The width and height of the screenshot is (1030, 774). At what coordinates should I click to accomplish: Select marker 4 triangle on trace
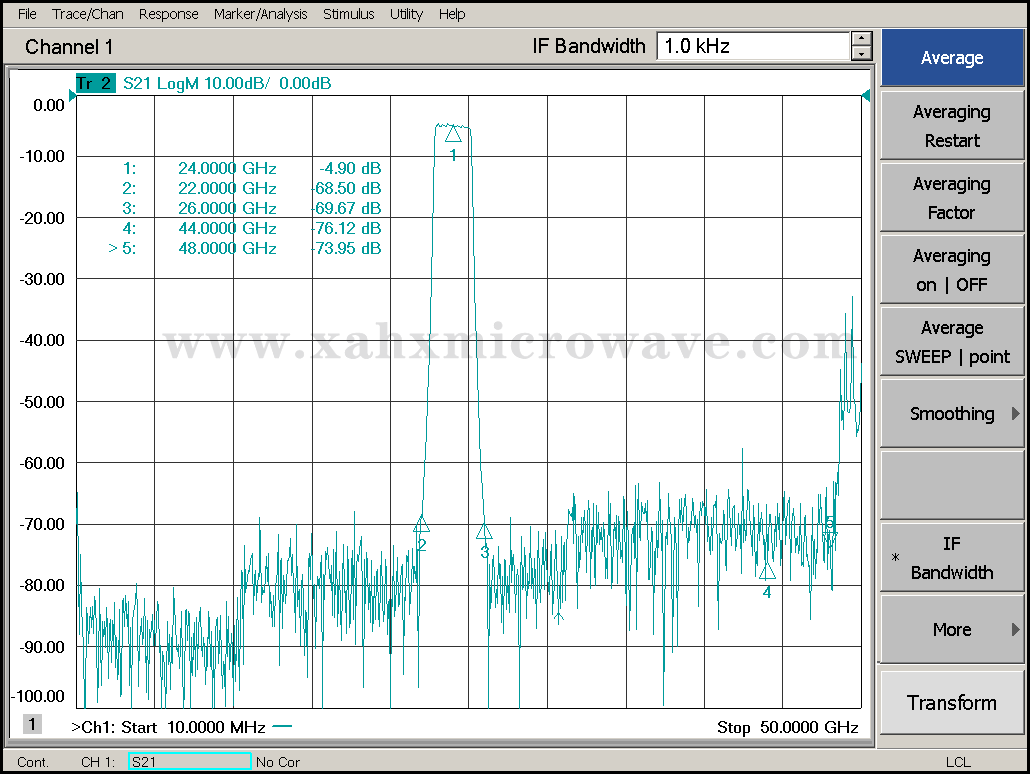tap(767, 572)
